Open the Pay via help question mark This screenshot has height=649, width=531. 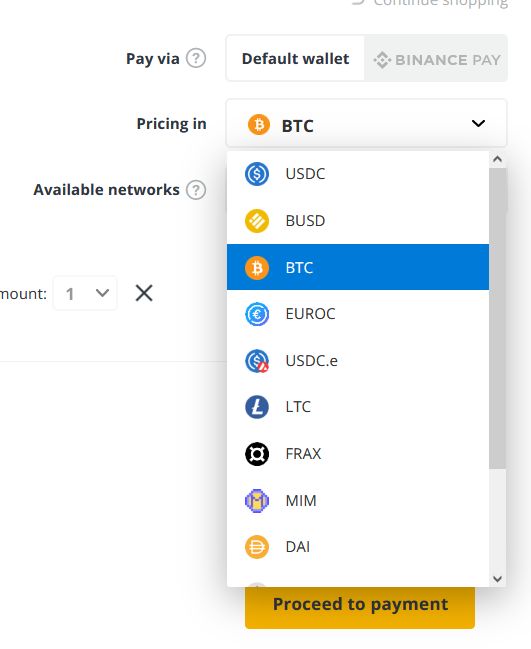click(196, 58)
